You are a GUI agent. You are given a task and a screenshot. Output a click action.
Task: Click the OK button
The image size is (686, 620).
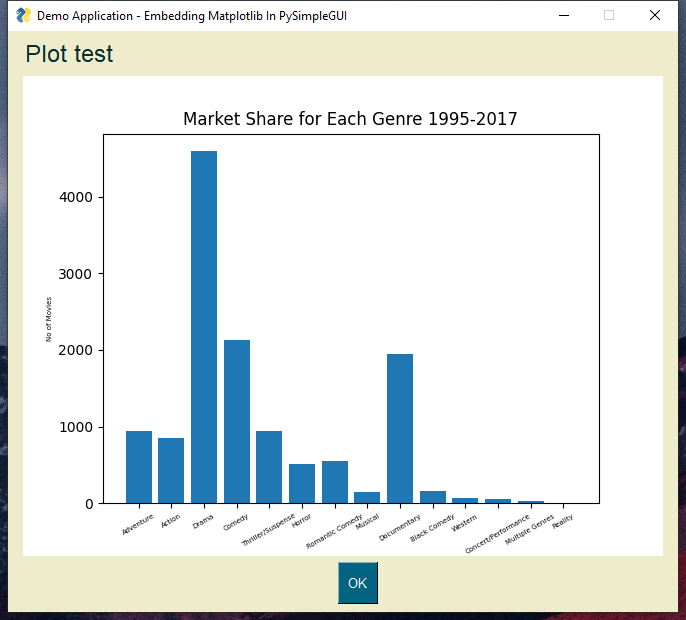[x=357, y=583]
